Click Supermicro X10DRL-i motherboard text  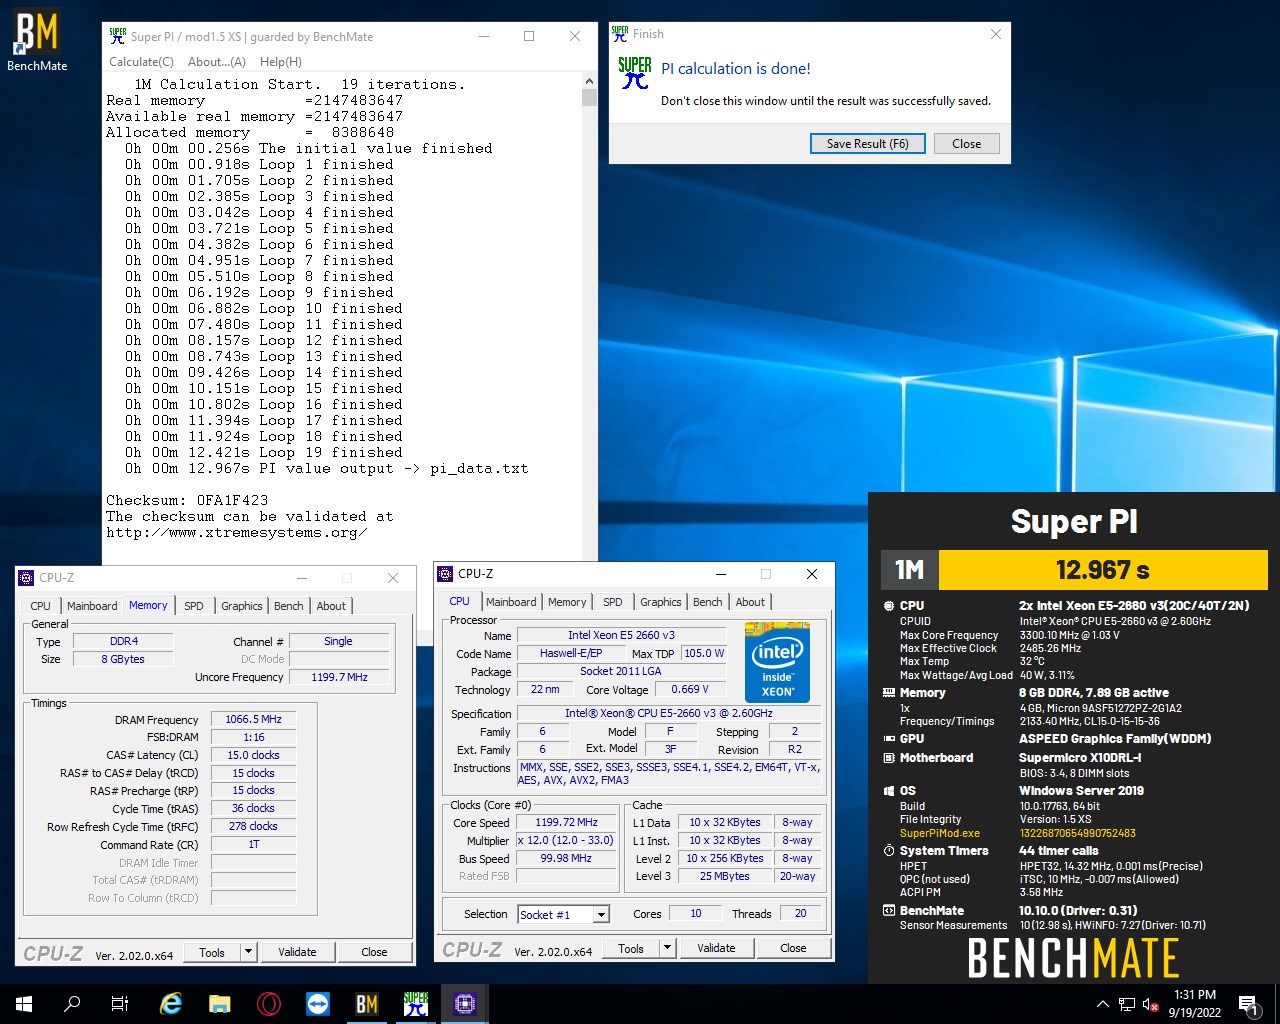pos(1080,757)
